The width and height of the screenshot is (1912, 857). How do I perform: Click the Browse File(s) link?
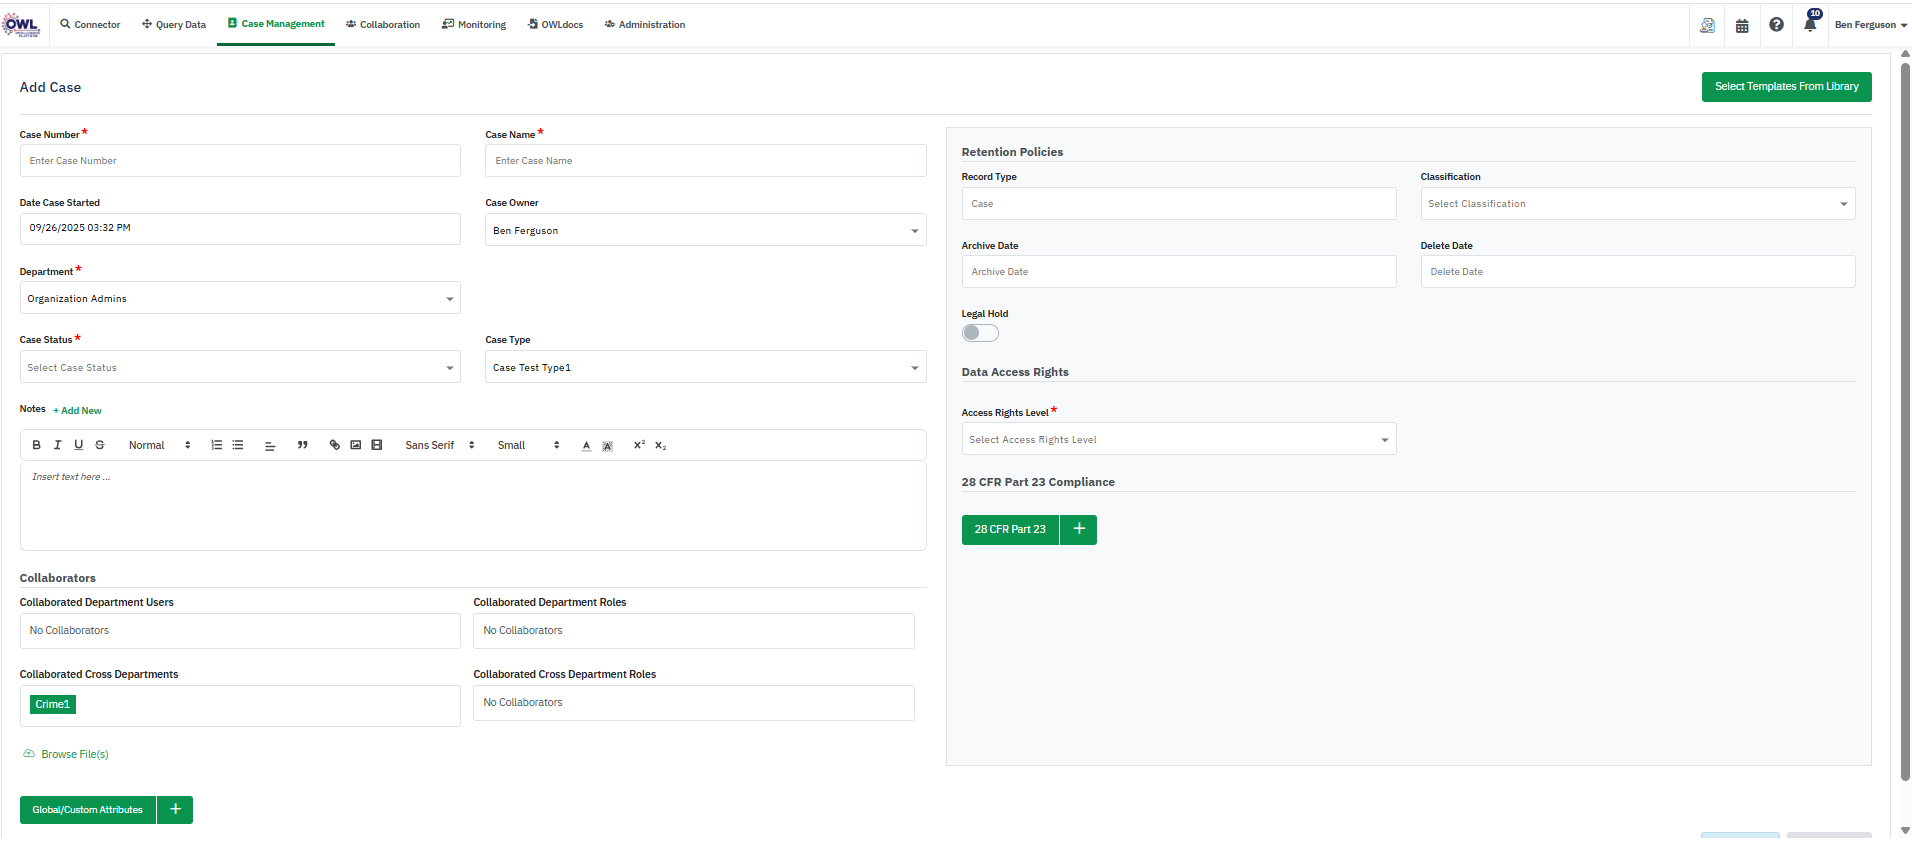point(74,754)
